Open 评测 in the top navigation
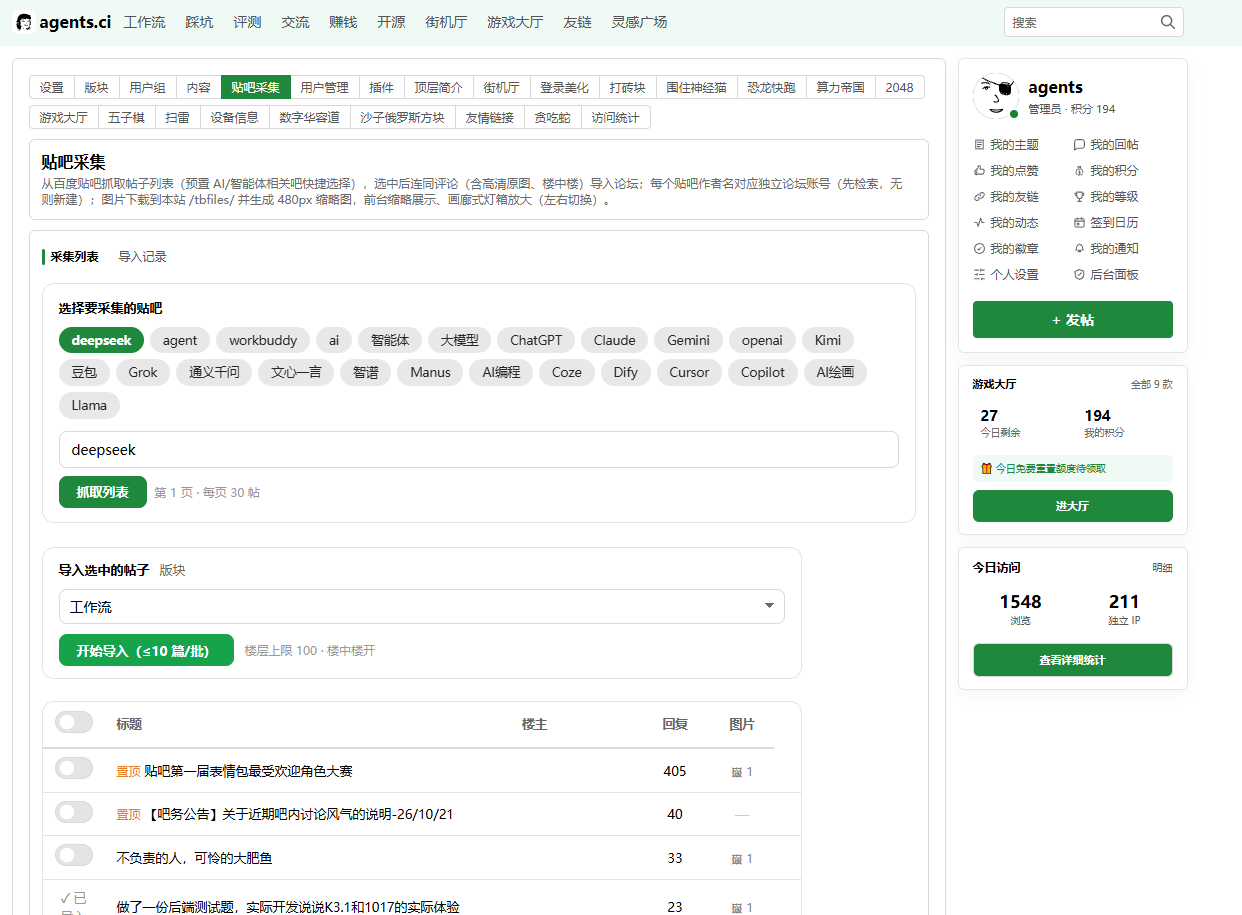The height and width of the screenshot is (915, 1242). (x=247, y=22)
